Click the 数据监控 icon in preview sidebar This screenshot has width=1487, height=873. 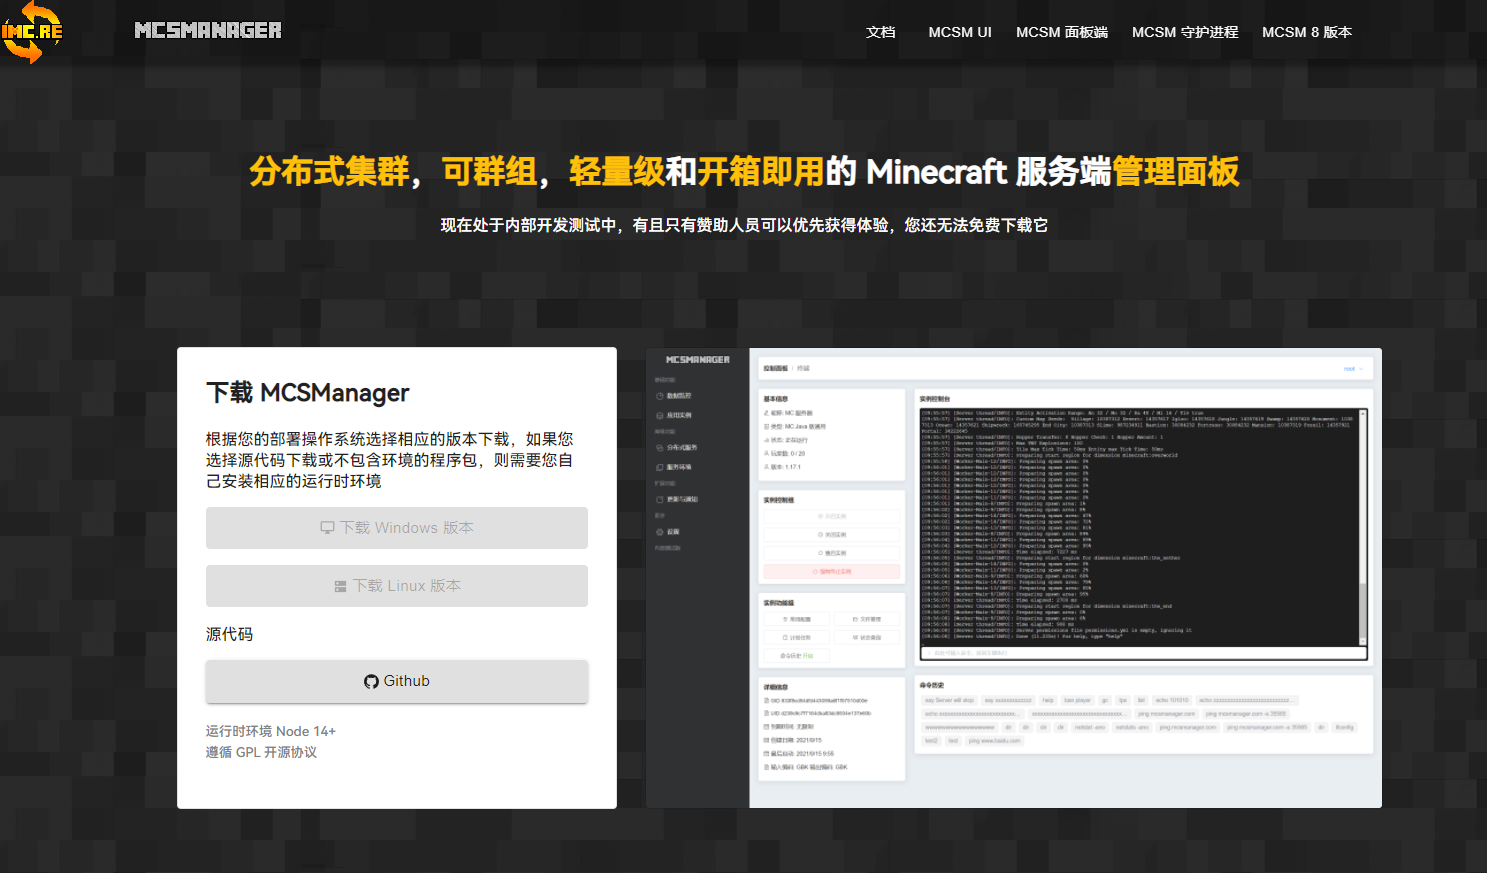660,396
